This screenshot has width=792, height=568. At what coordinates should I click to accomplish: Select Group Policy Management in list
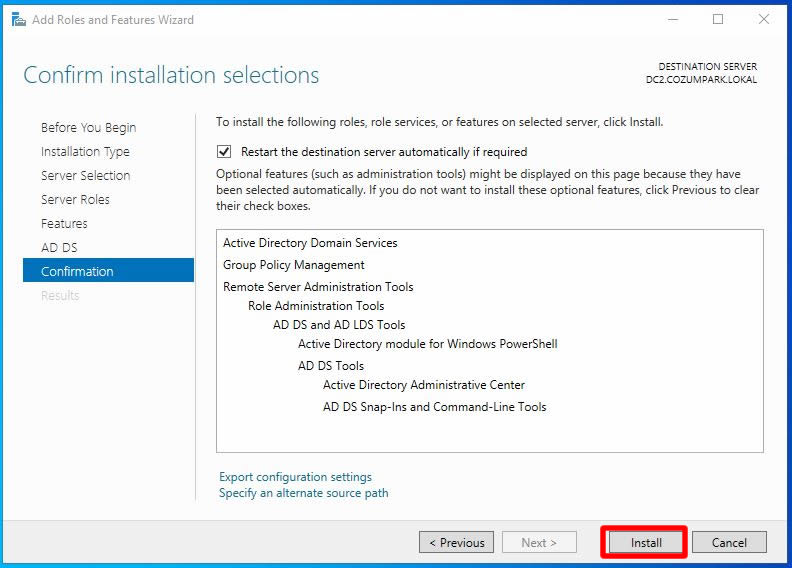[293, 265]
